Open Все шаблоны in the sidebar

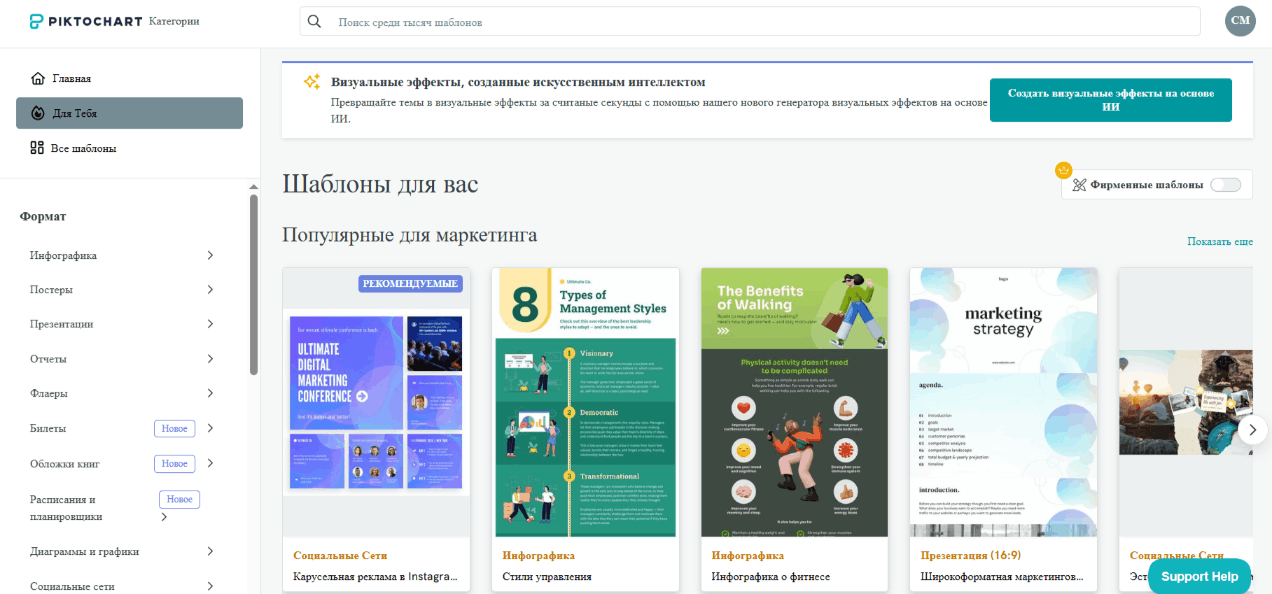pyautogui.click(x=129, y=148)
